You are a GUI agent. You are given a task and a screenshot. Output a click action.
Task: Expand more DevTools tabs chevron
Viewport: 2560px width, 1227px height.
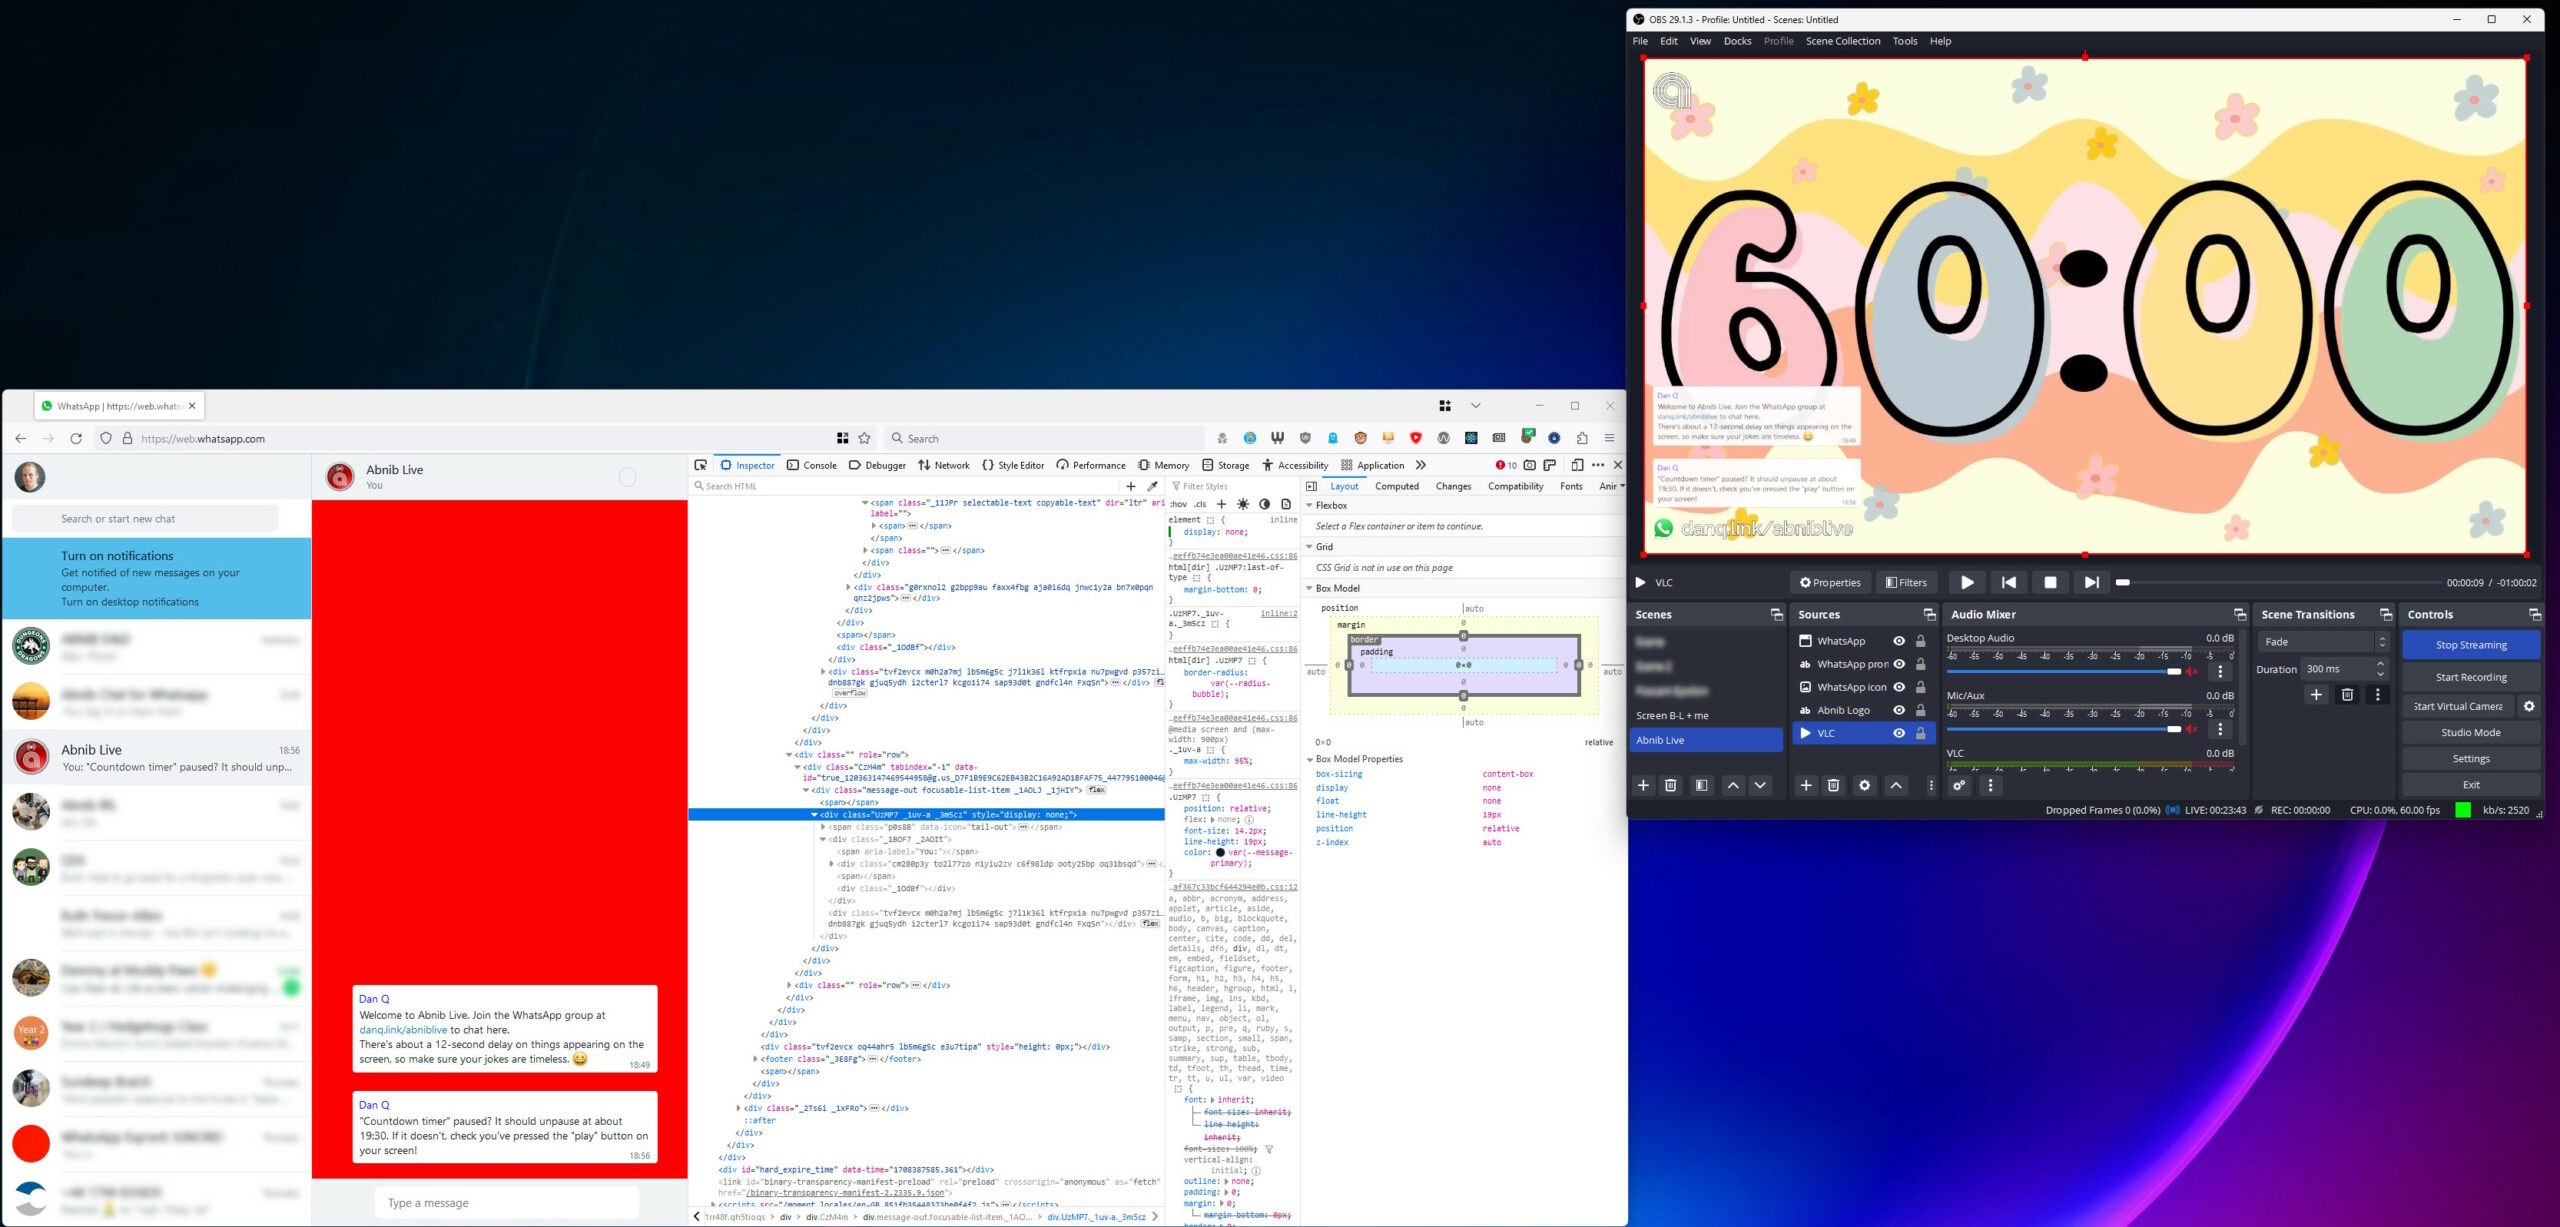pyautogui.click(x=1421, y=465)
